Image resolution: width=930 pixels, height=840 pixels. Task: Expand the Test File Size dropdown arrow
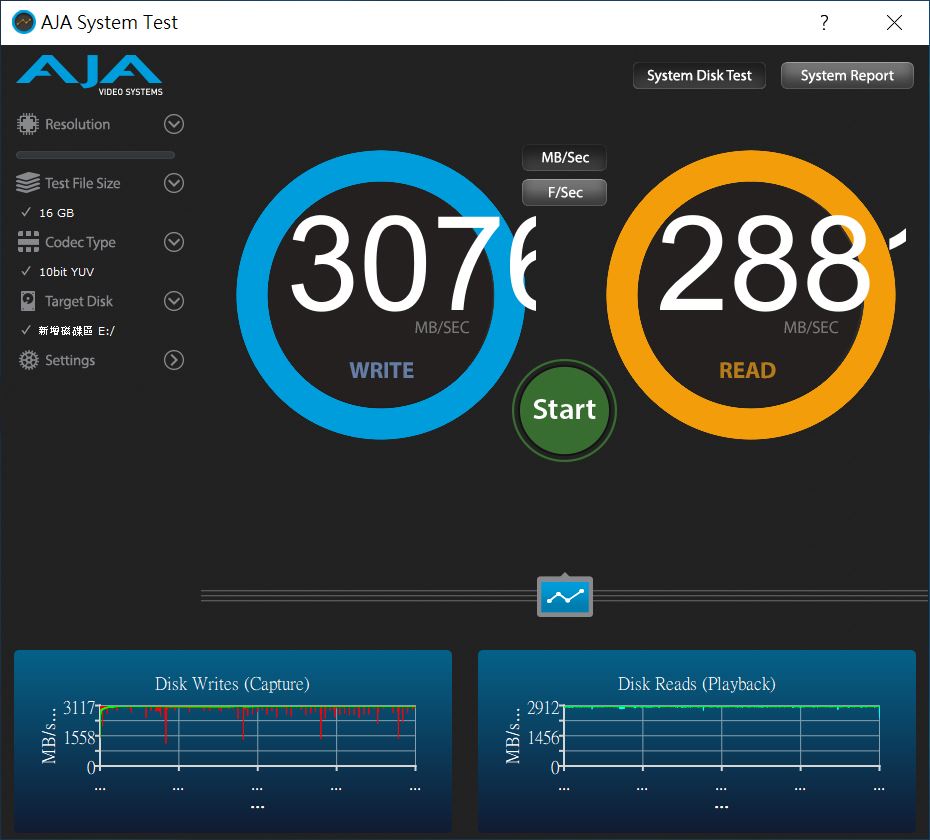point(174,183)
